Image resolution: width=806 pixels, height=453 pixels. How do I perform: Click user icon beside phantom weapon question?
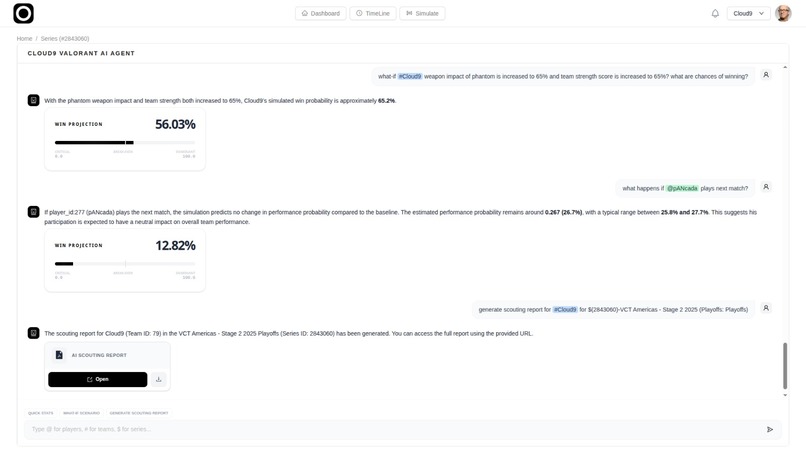(x=766, y=75)
